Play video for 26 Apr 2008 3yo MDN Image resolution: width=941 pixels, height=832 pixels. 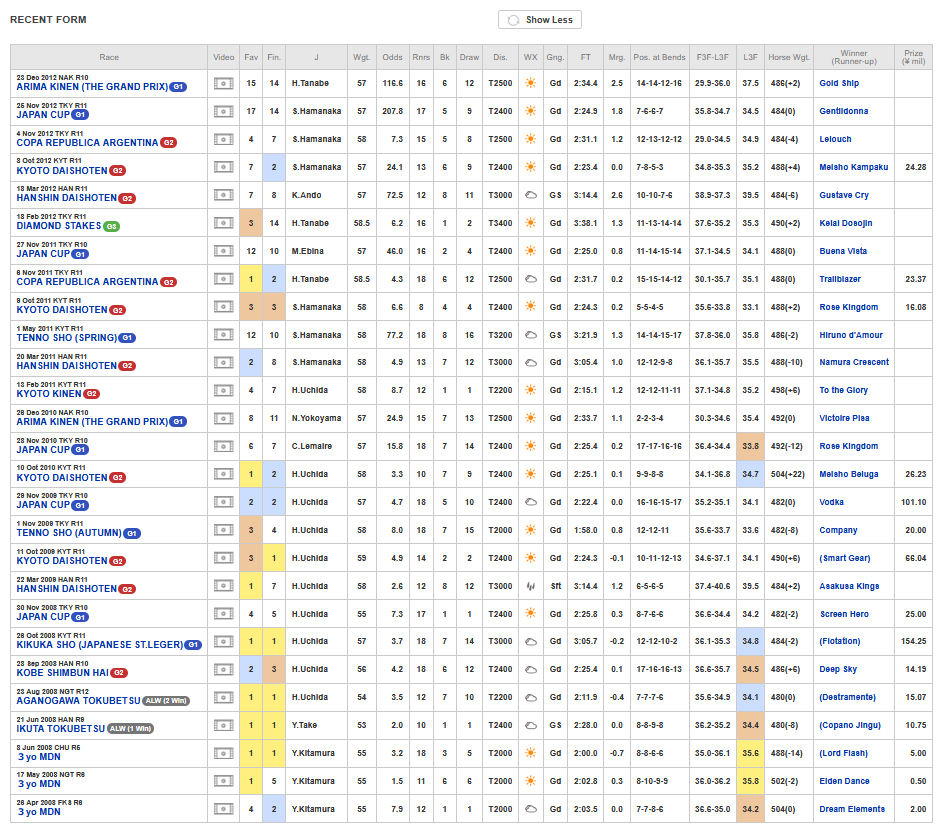(x=223, y=809)
